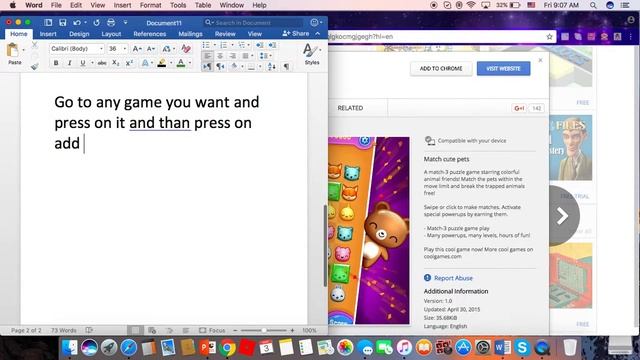
Task: Open the bullet list style dropdown arrow
Action: tap(215, 45)
